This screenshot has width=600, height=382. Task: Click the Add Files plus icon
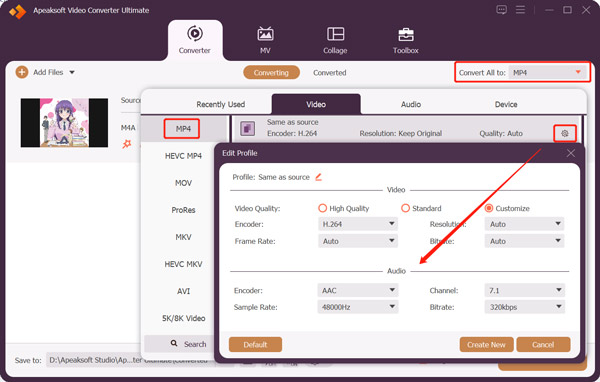click(22, 72)
